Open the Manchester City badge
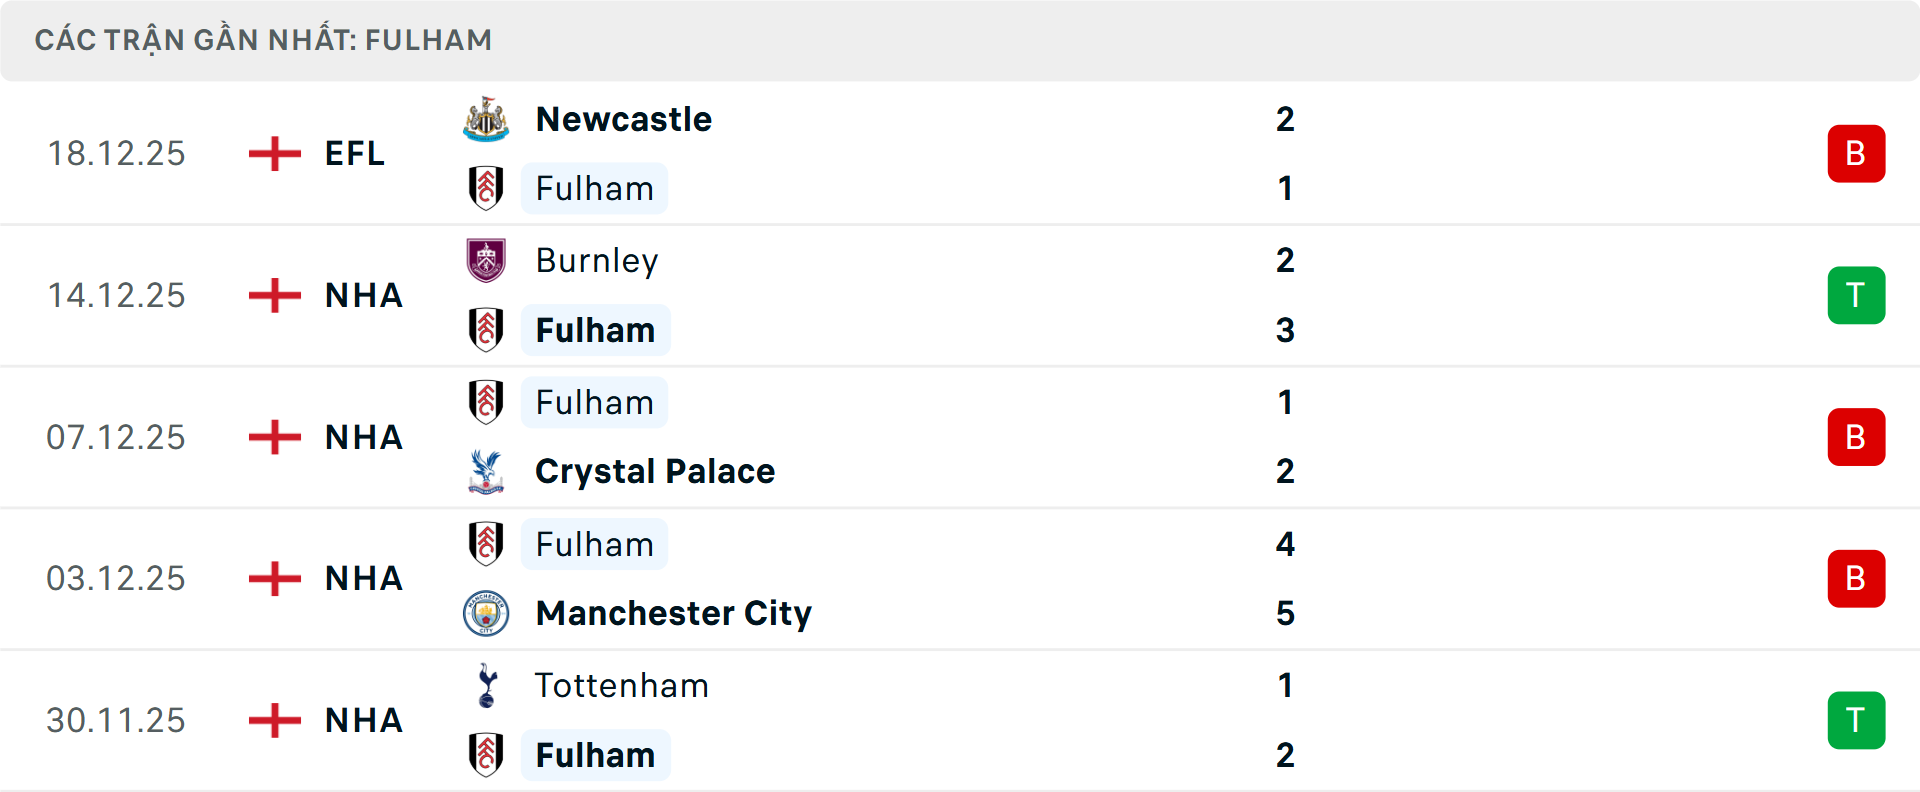The width and height of the screenshot is (1920, 792). pyautogui.click(x=486, y=613)
